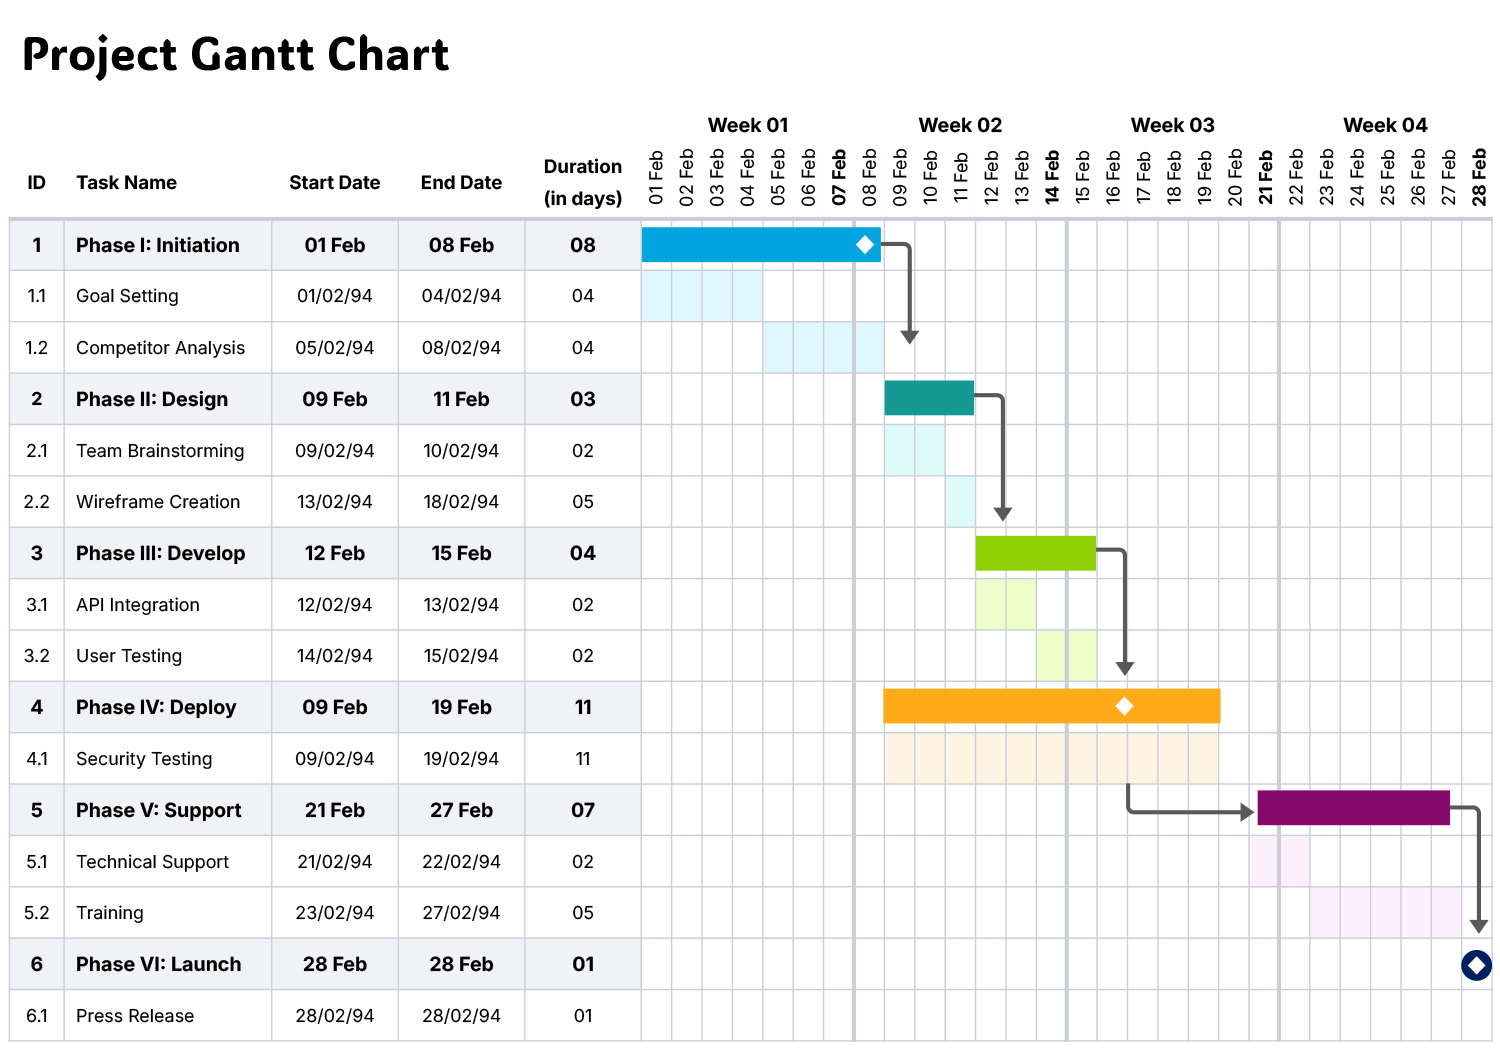Select the 14 Feb date label
Screen dimensions: 1500x1061
tap(1052, 178)
